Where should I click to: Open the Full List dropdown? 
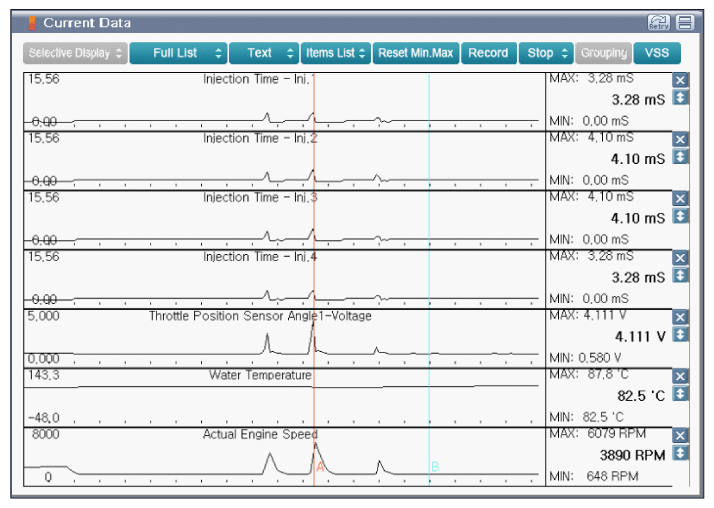(178, 53)
